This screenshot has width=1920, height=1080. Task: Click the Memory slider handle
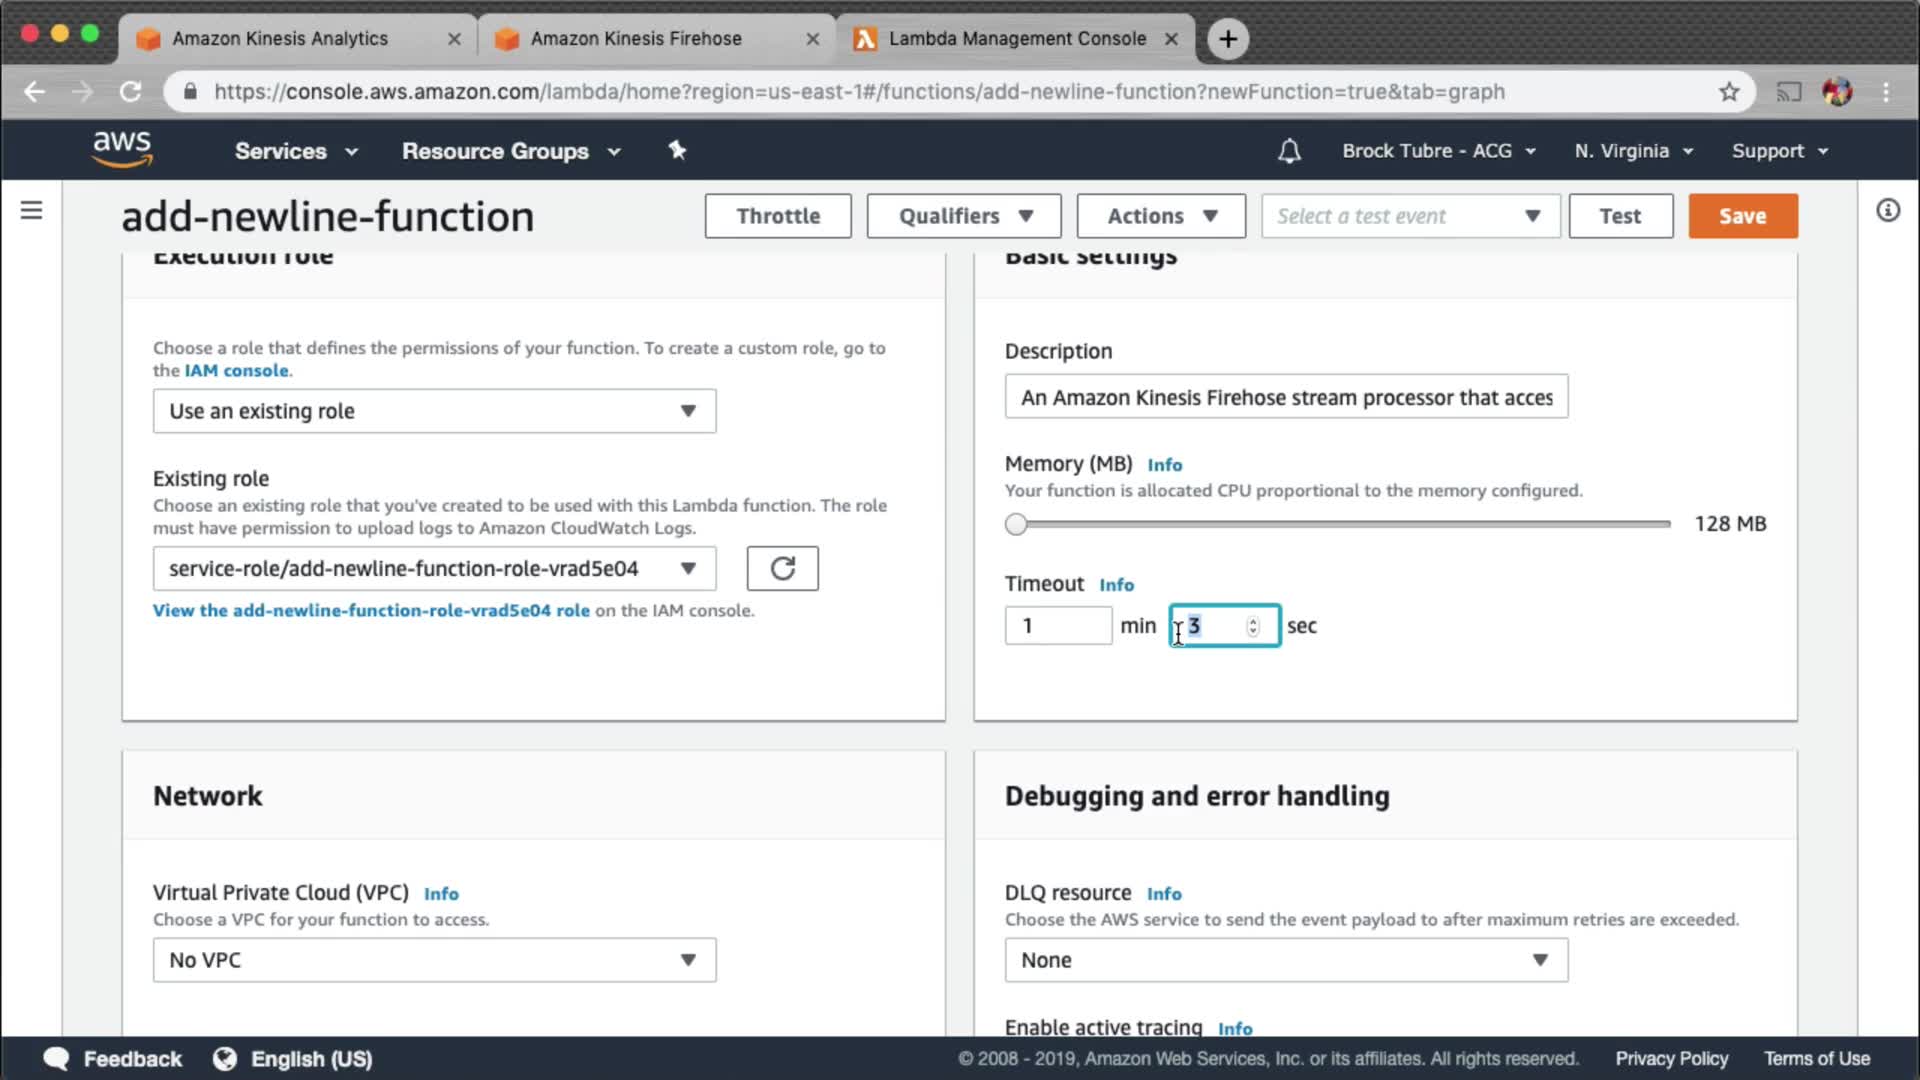[x=1016, y=524]
